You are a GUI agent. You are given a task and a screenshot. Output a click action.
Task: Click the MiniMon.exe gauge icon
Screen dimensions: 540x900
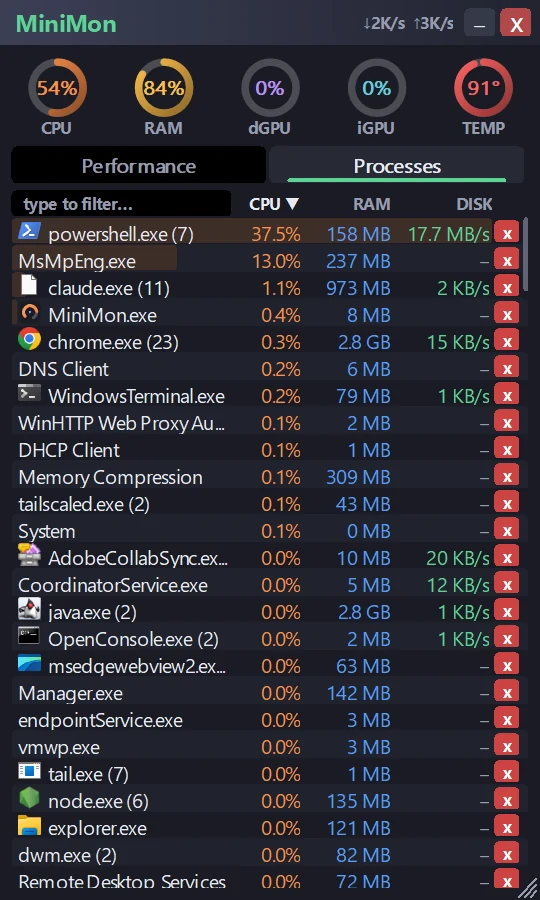pos(29,313)
